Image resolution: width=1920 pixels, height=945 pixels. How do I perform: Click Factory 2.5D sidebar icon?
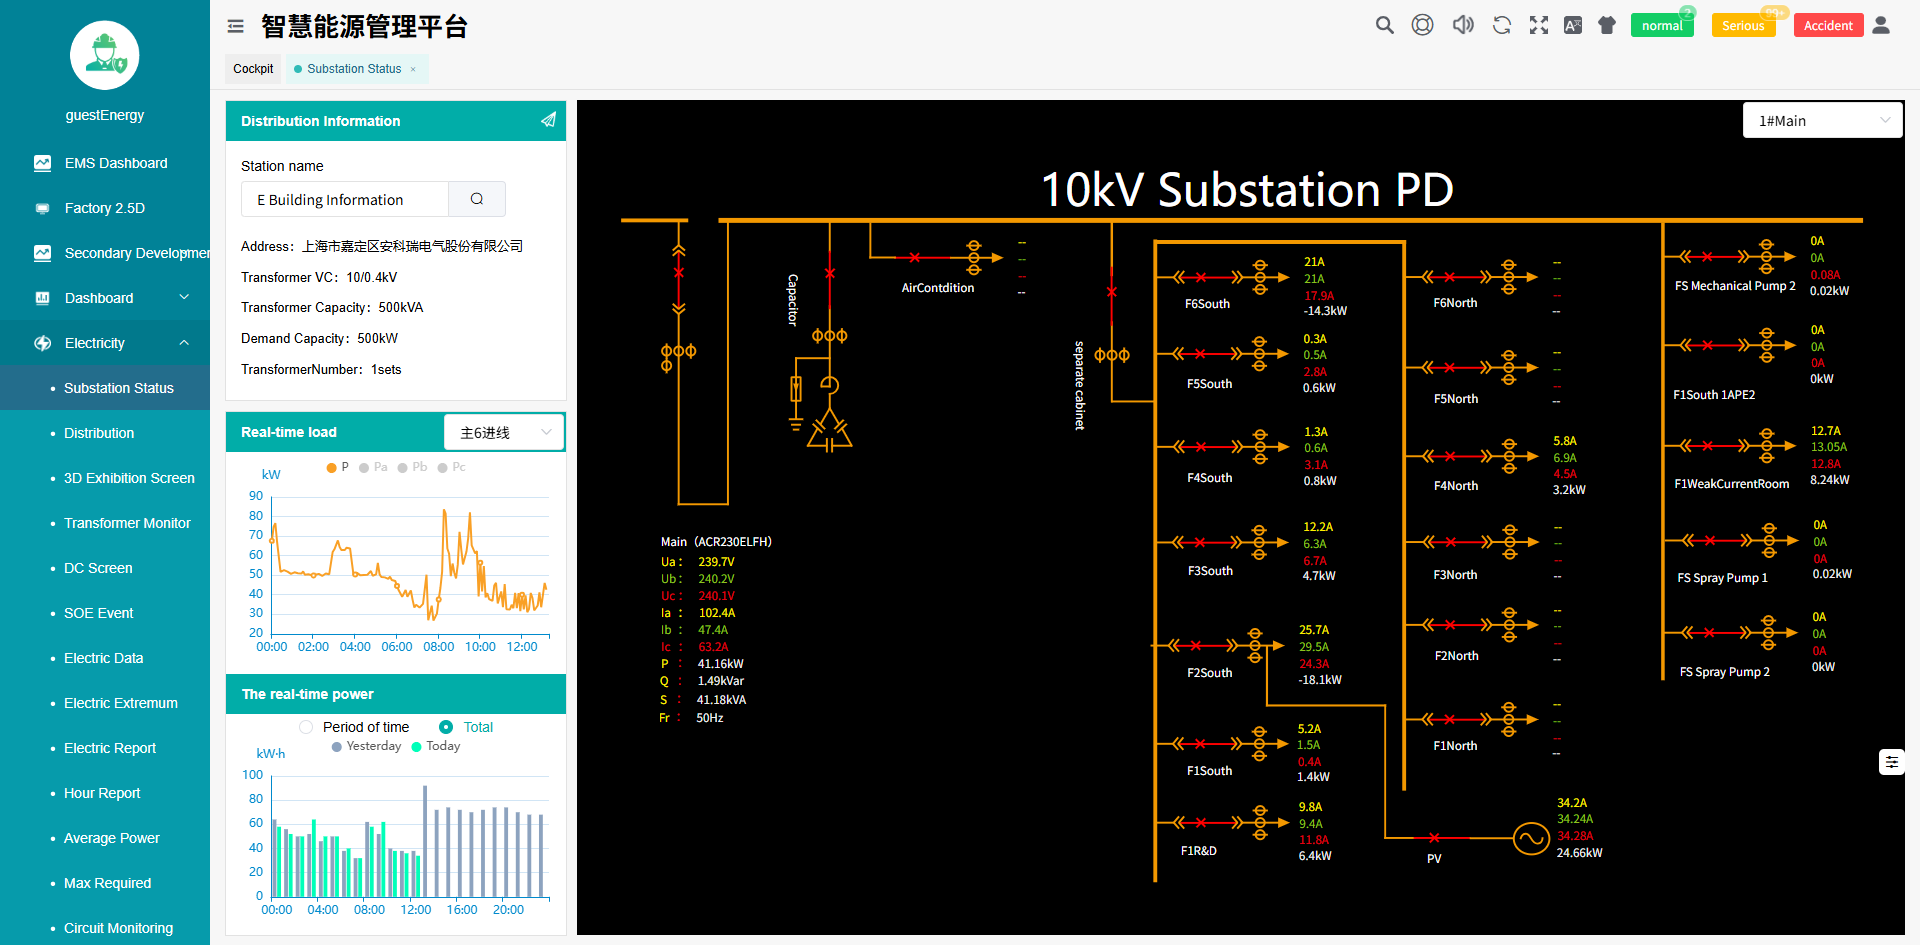coord(42,208)
